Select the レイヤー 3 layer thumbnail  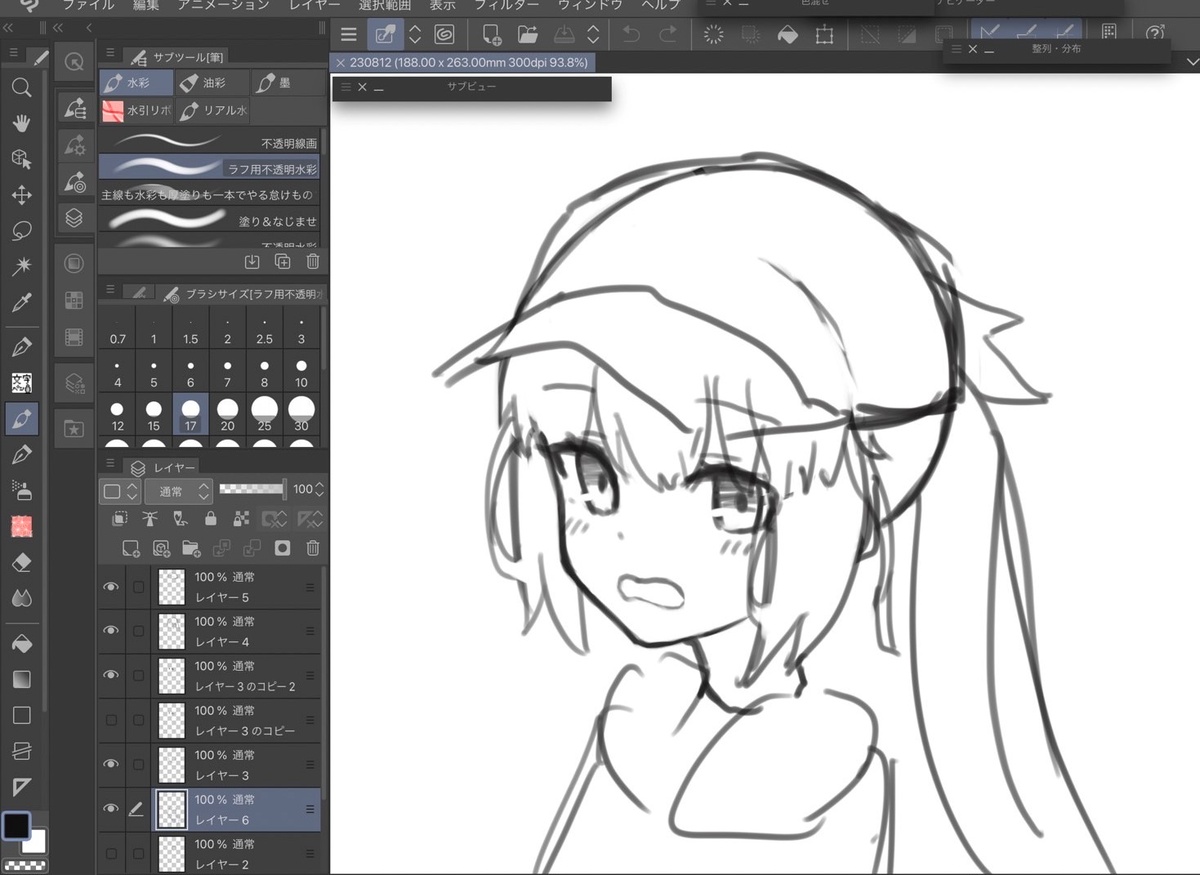(x=172, y=765)
